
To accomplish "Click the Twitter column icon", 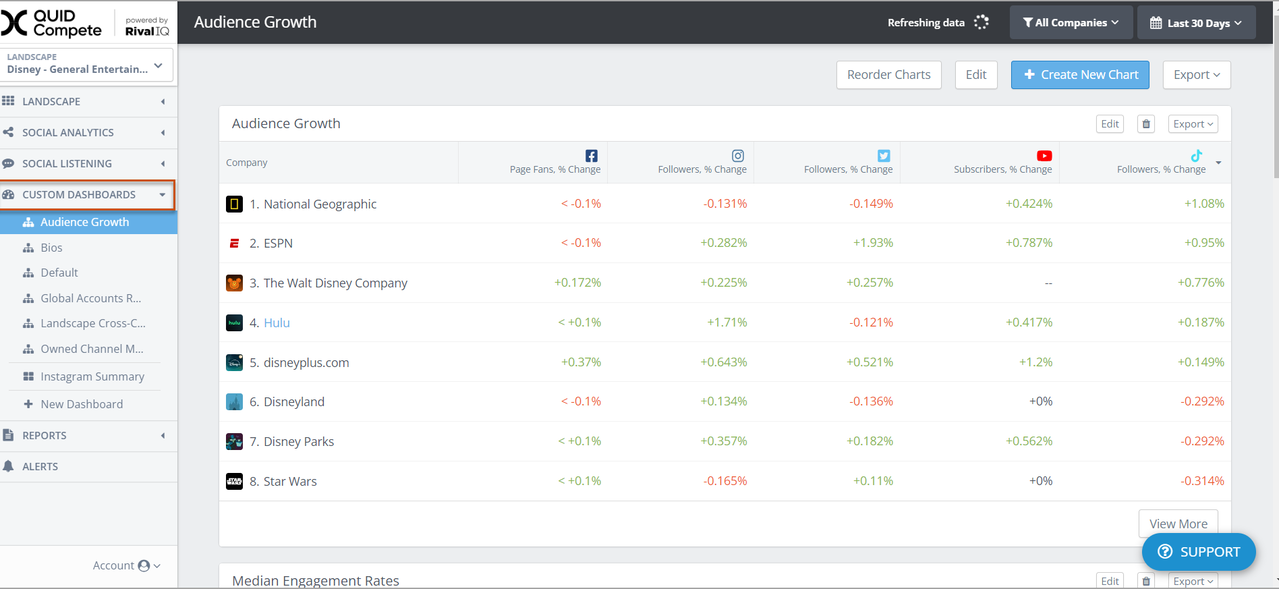I will [884, 156].
